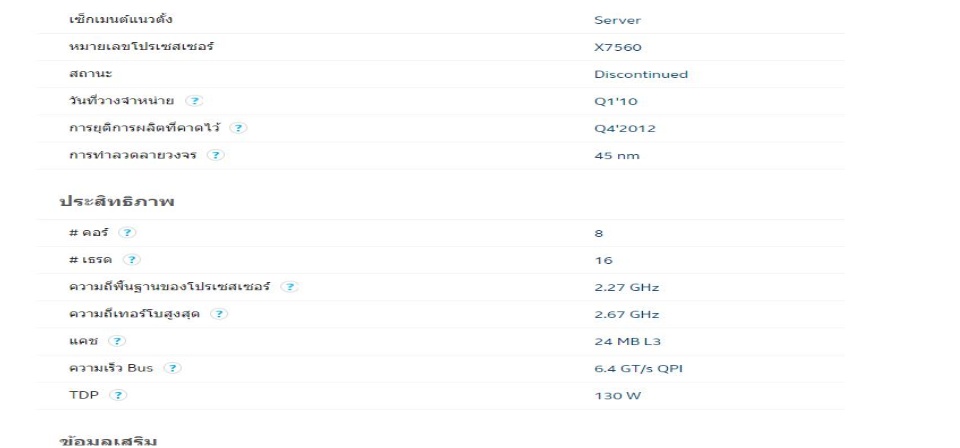
Task: Click help icon next to วันที่วางจำหน่าย
Action: (x=194, y=101)
